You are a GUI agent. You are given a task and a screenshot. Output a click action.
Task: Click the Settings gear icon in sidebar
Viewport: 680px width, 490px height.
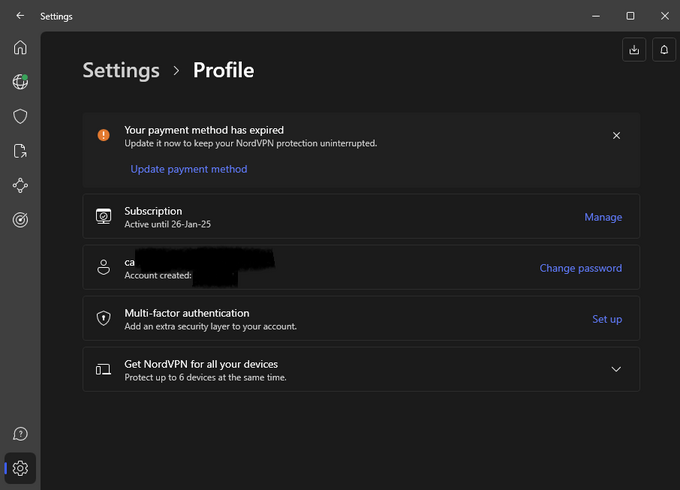pos(20,468)
